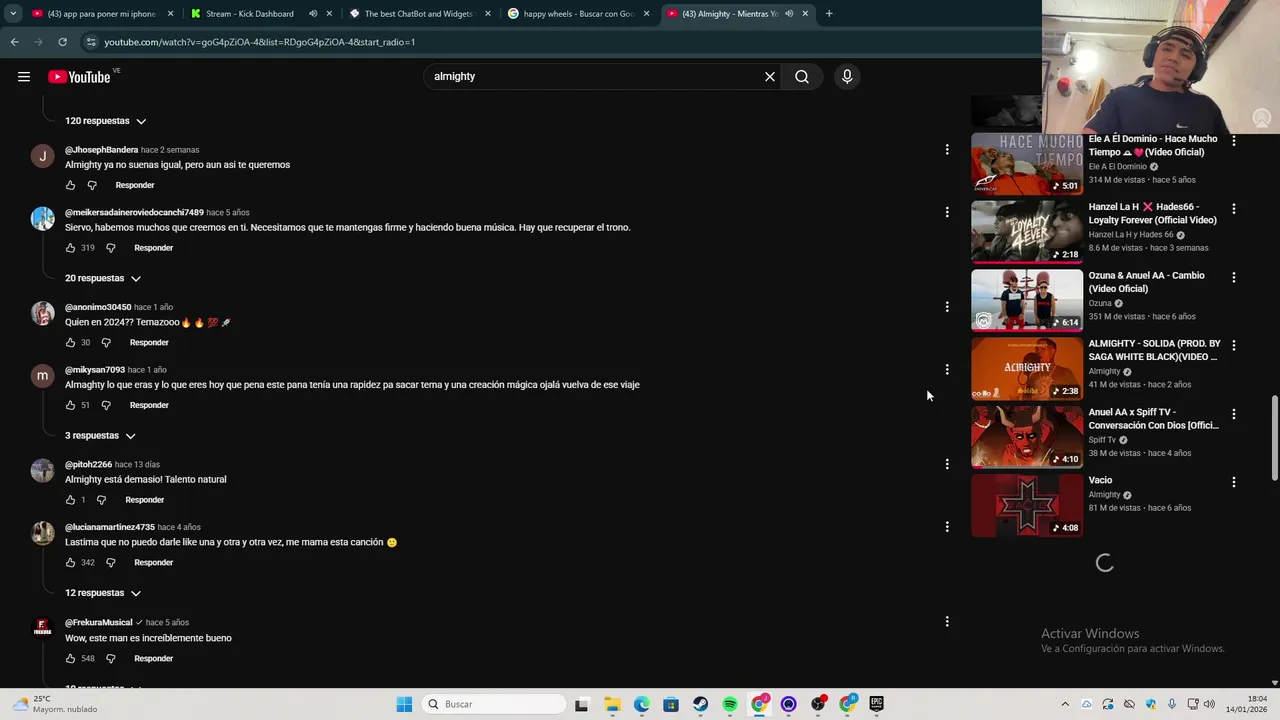Play Loyalty Forever video thumbnail
Image resolution: width=1280 pixels, height=720 pixels.
point(1027,232)
